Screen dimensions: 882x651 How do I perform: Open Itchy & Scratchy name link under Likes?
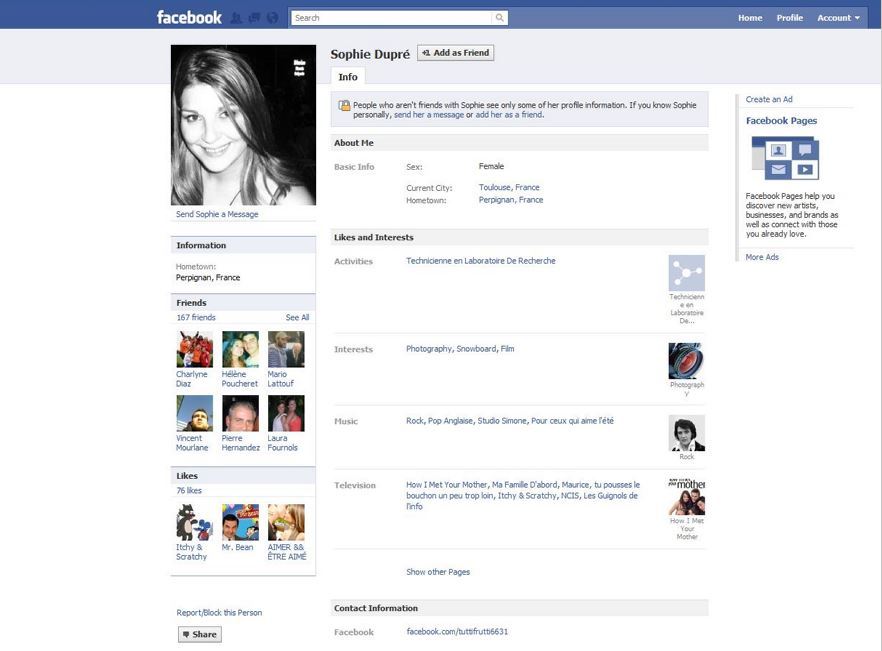click(192, 552)
